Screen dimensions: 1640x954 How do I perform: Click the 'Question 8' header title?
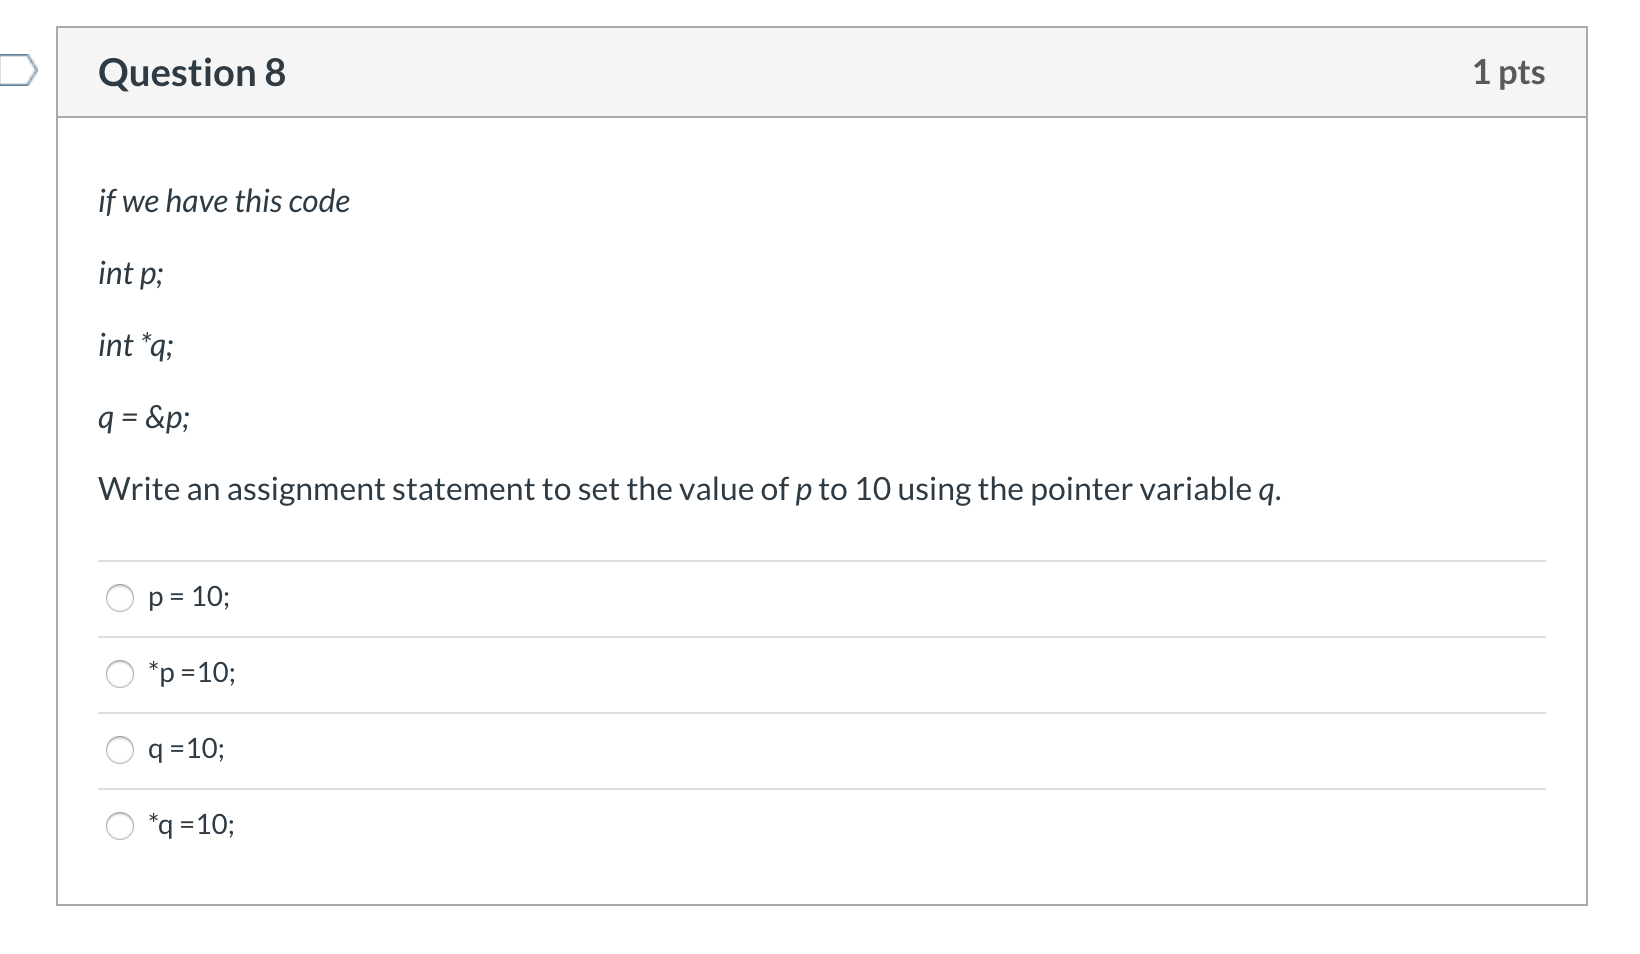pyautogui.click(x=192, y=73)
